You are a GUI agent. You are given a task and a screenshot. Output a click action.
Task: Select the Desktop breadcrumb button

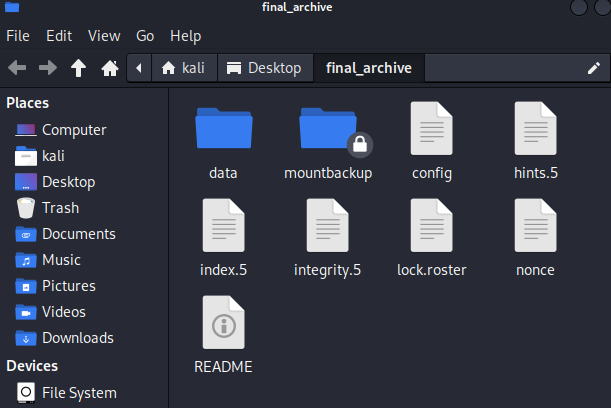pos(265,68)
